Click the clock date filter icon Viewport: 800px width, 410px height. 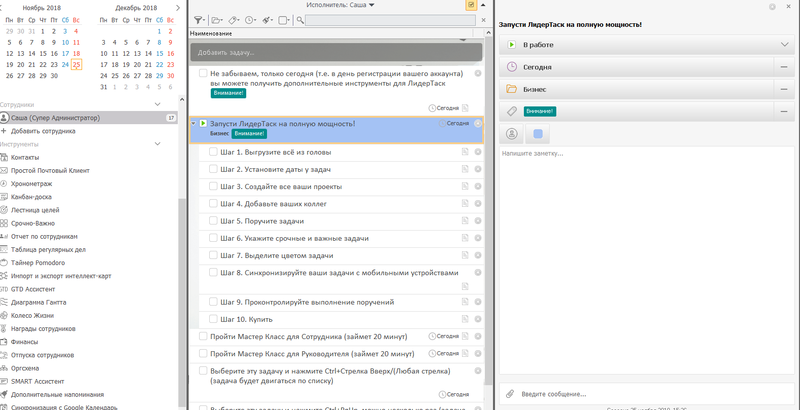coord(250,20)
